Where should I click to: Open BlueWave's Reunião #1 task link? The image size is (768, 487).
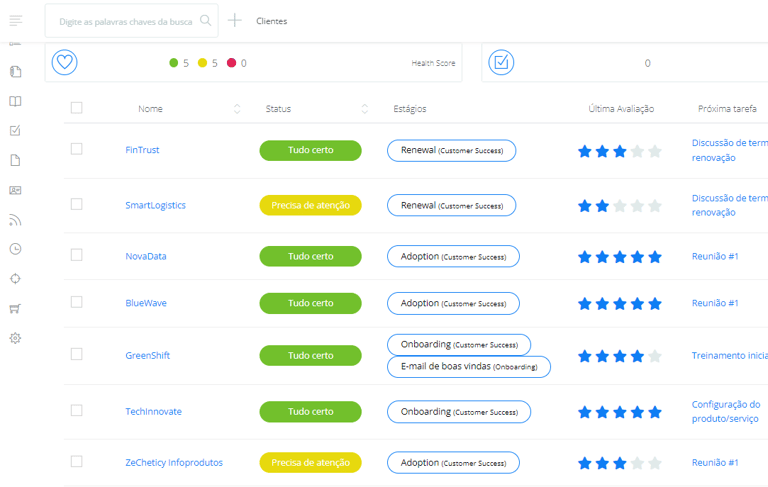click(x=715, y=303)
